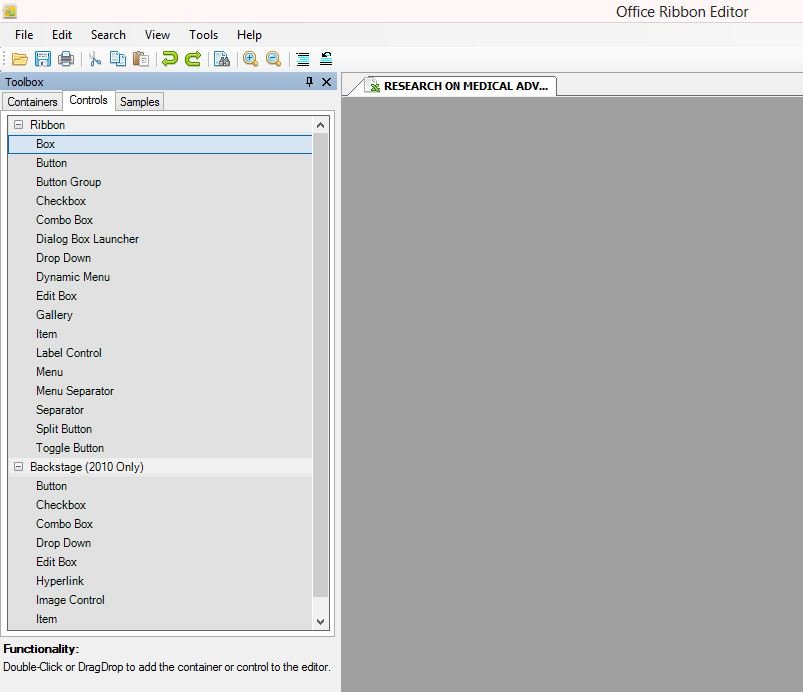Select Toggle Button in the Ribbon list
The image size is (803, 692).
69,447
